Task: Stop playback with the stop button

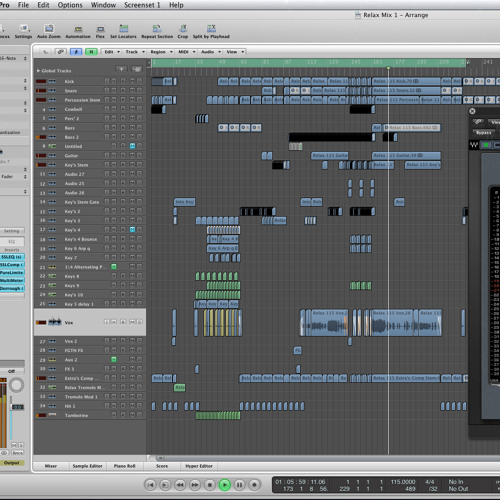Action: point(210,485)
